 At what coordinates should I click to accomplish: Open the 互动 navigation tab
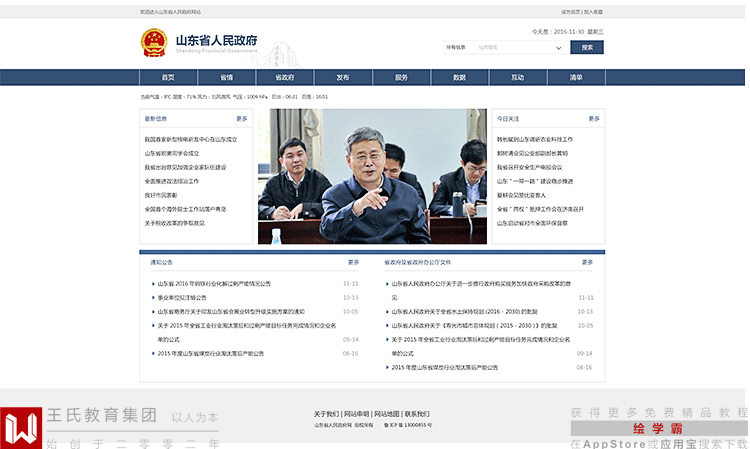pos(518,77)
